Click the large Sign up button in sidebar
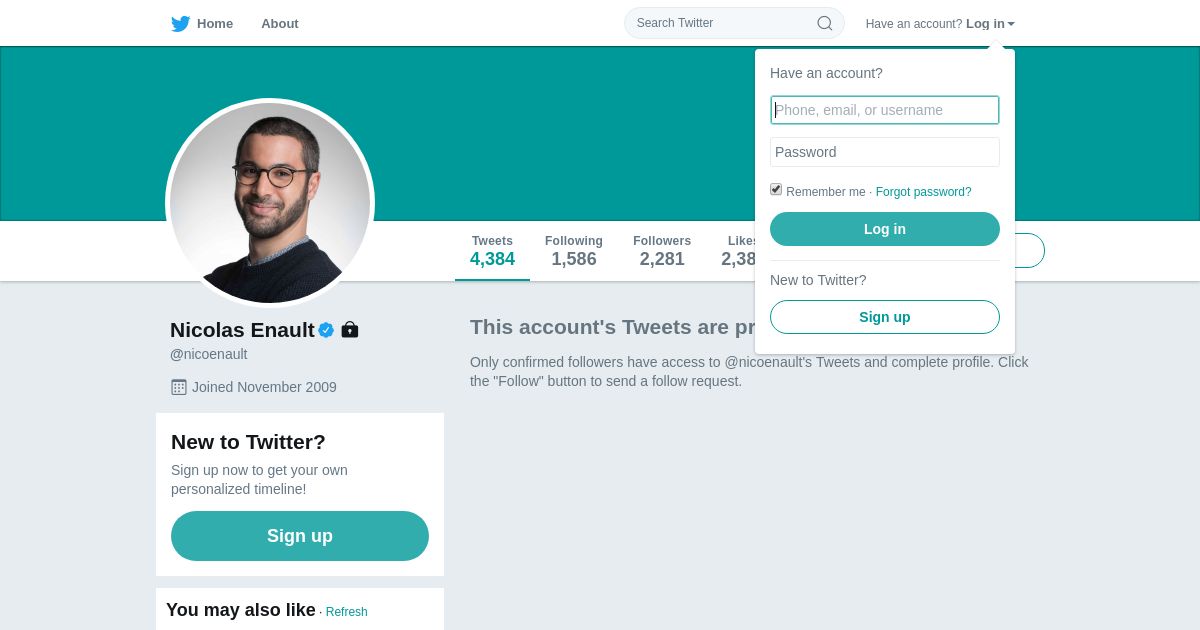 click(300, 536)
